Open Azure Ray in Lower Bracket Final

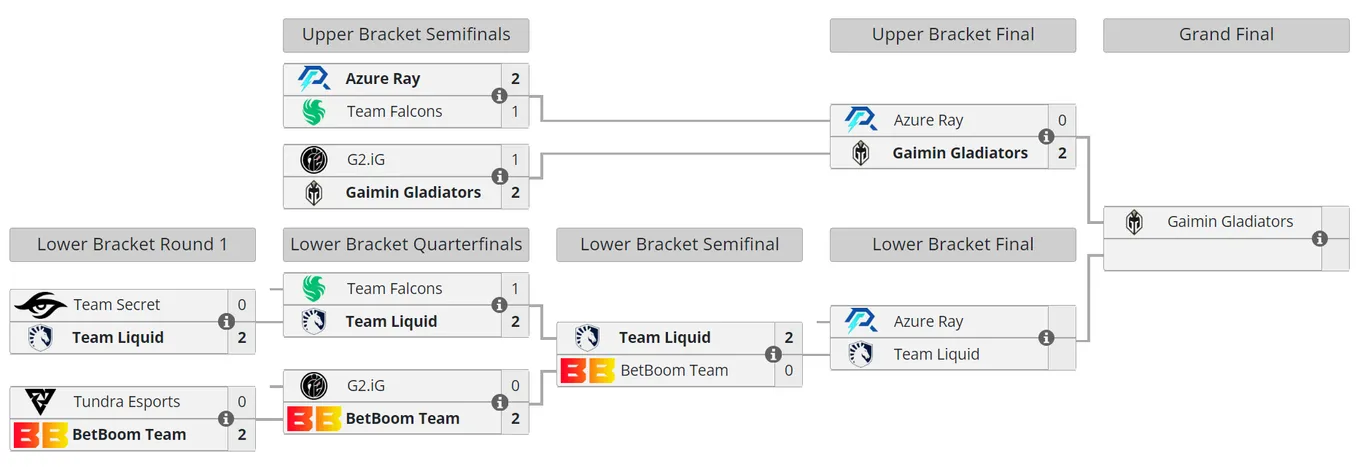point(928,322)
